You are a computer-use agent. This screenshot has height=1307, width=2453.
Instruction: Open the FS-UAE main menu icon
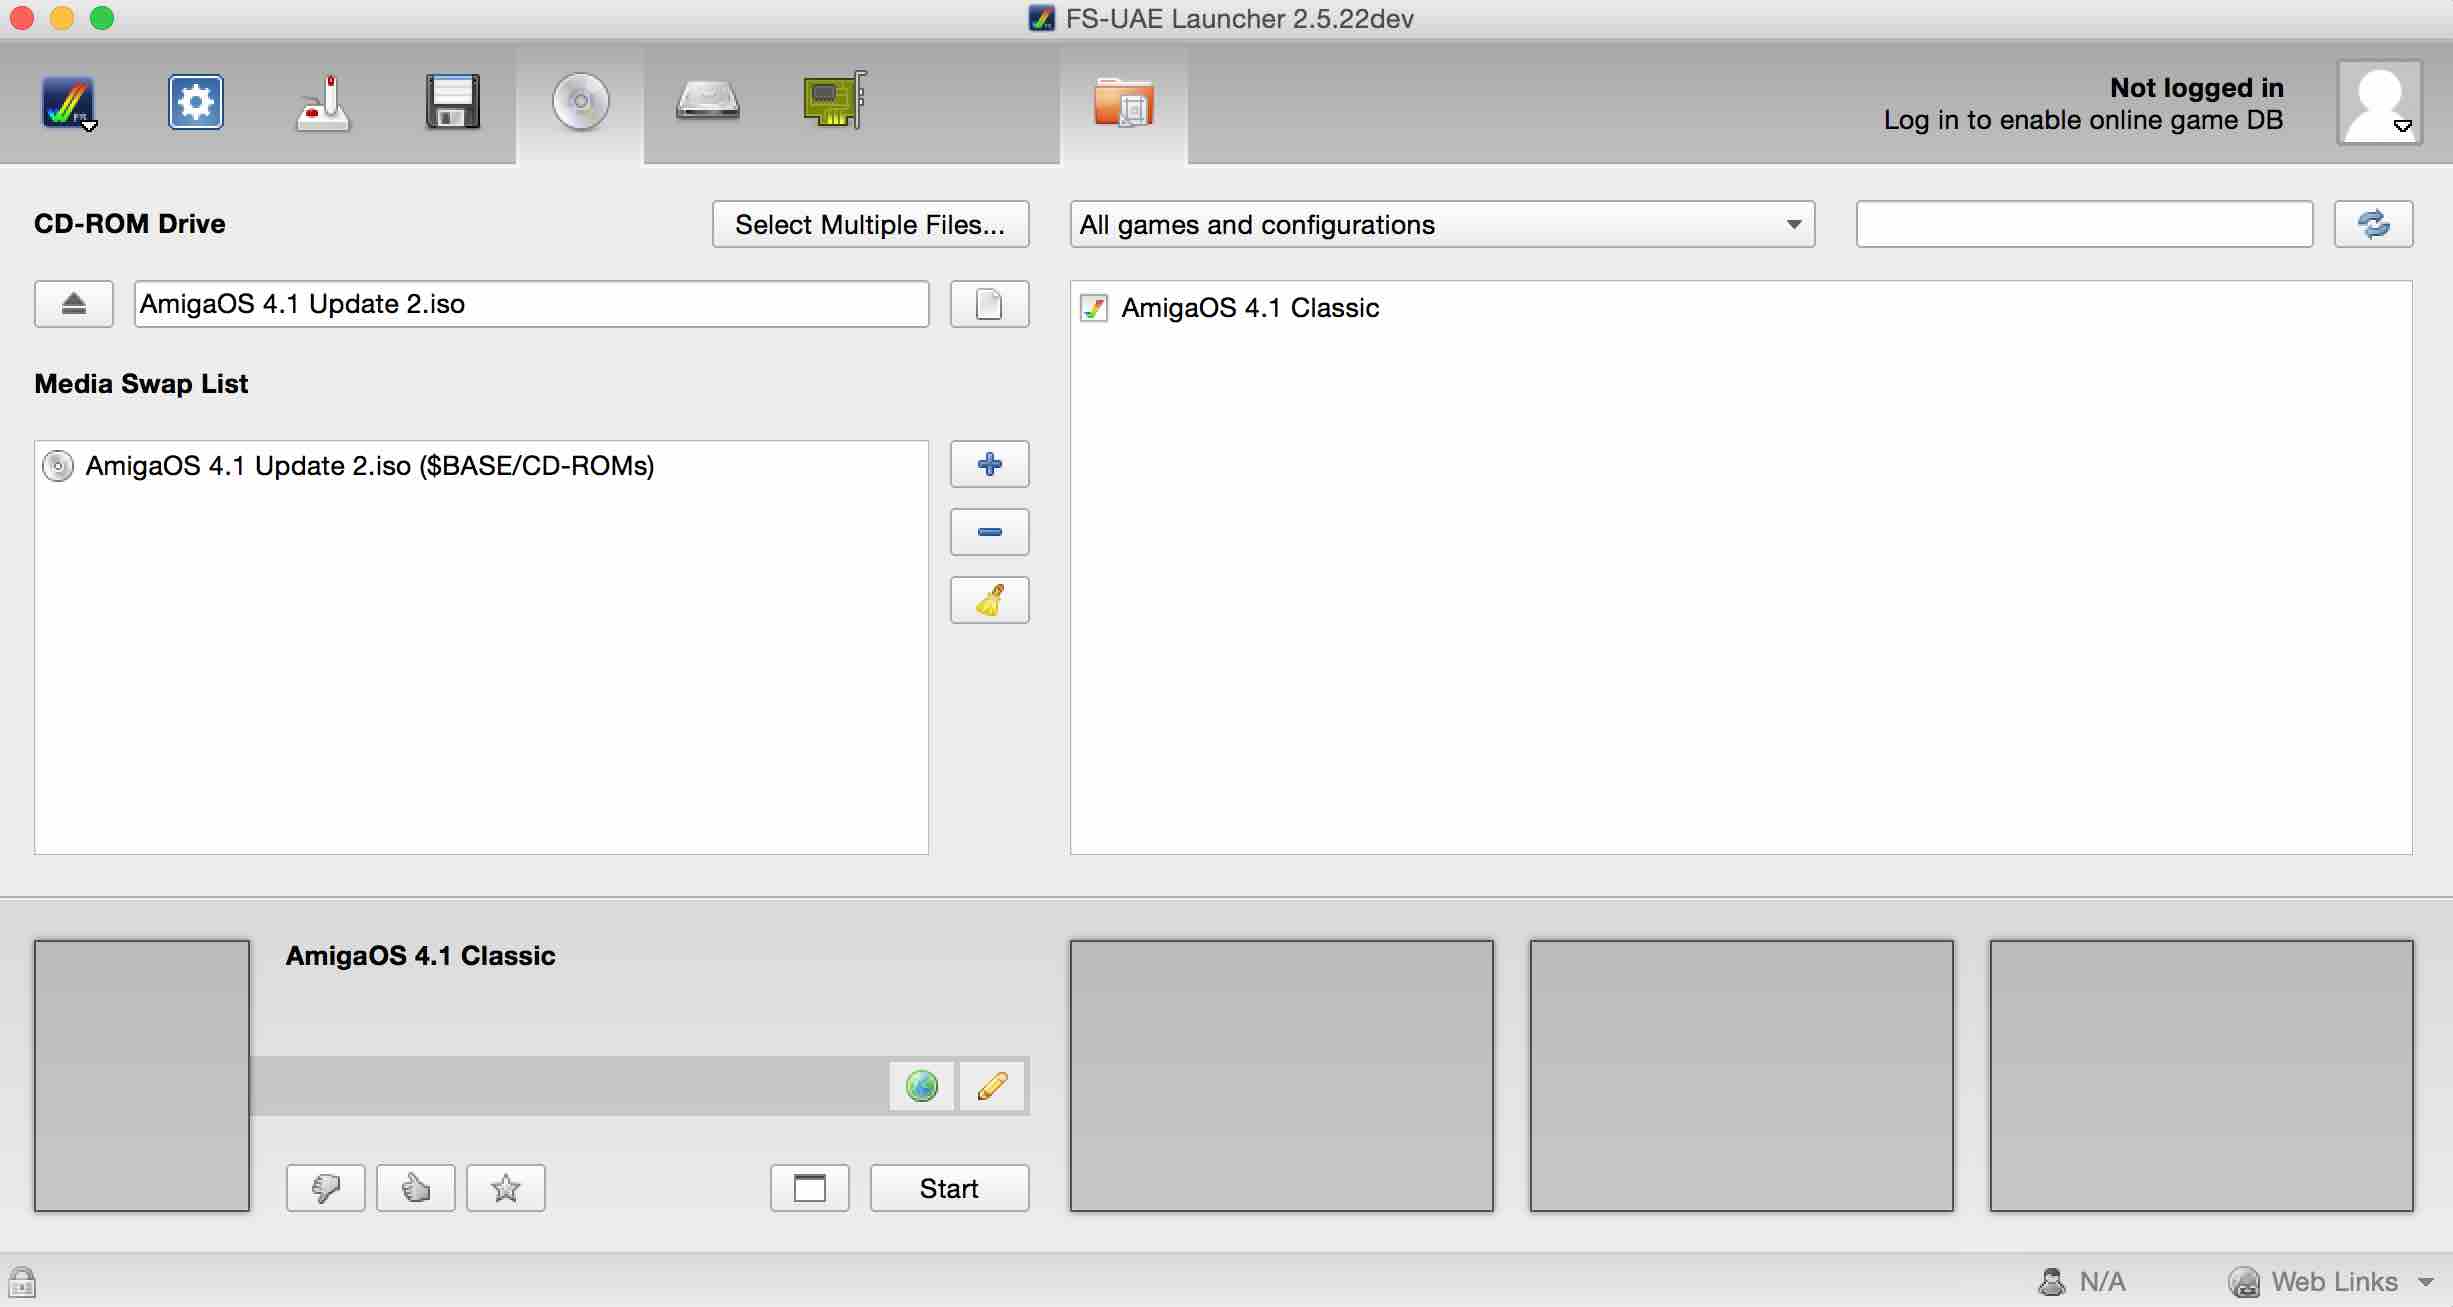coord(68,103)
